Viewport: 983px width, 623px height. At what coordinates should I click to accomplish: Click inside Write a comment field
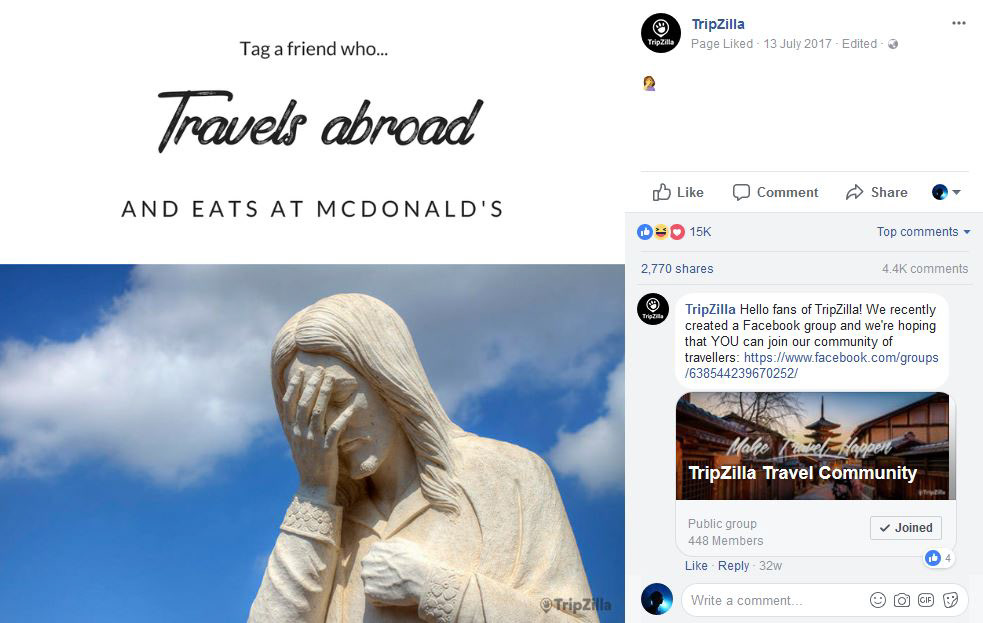pos(774,600)
